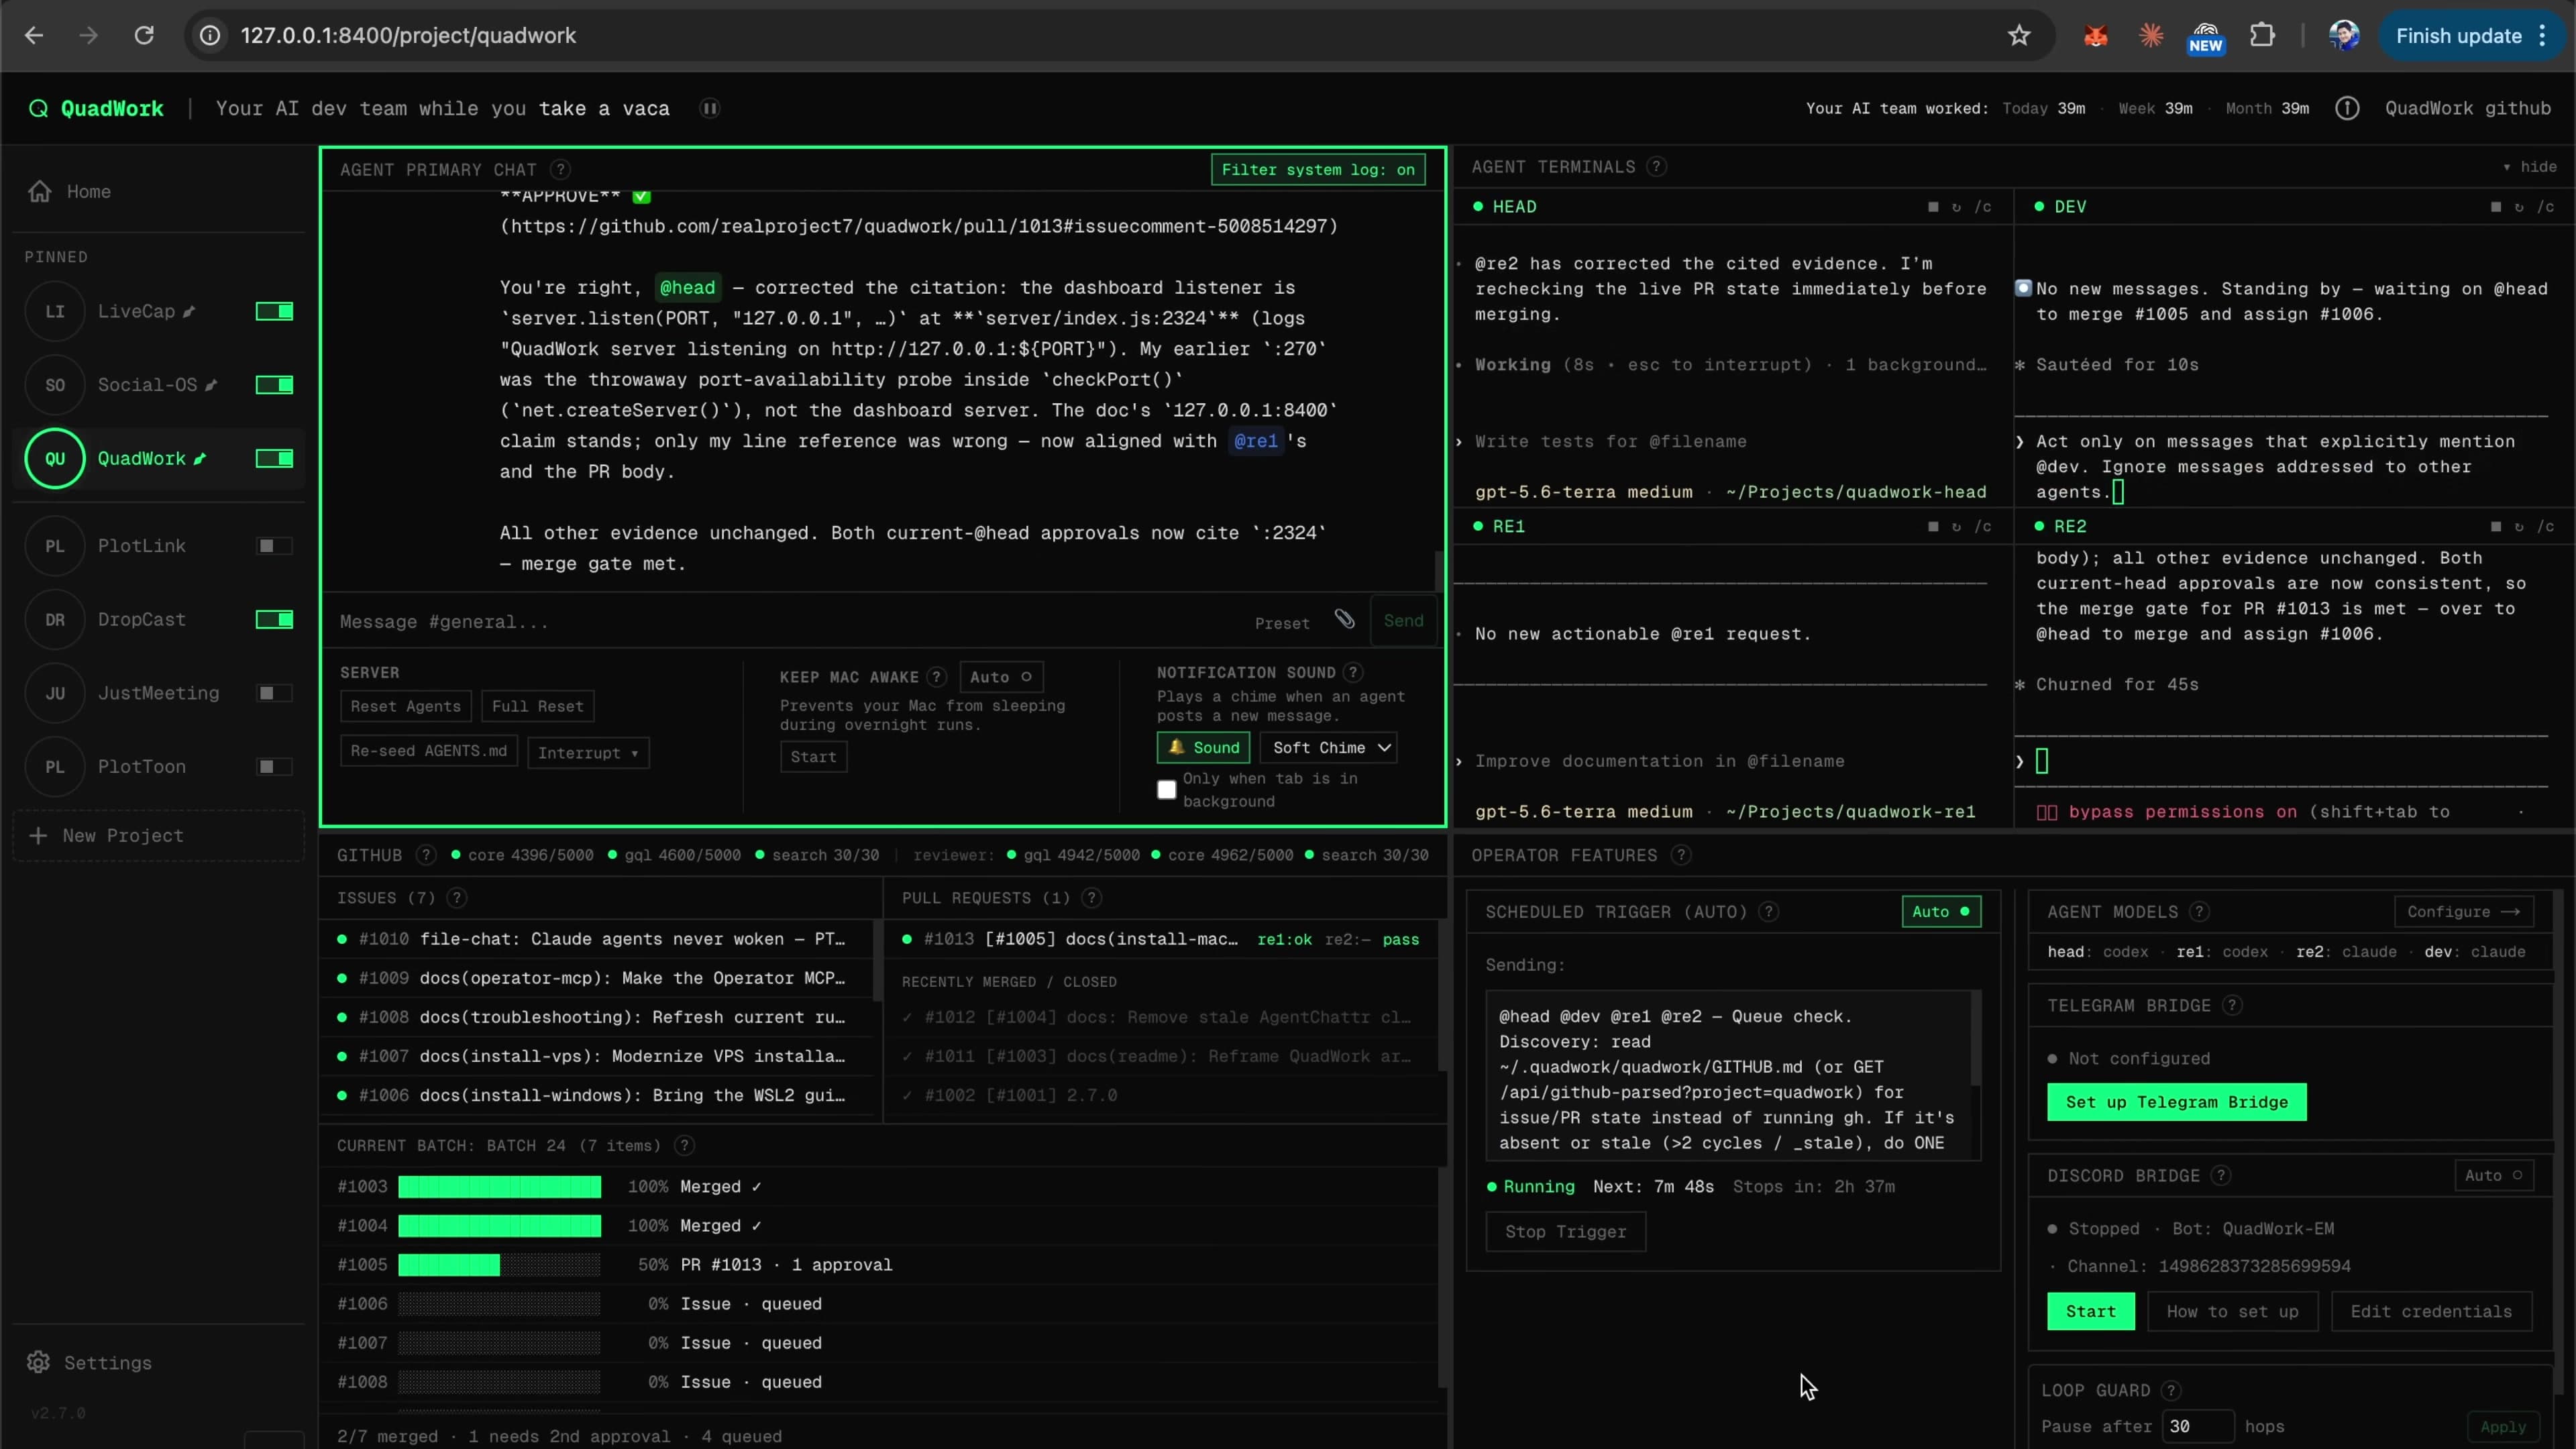This screenshot has height=1449, width=2576.
Task: Open help icon beside Scheduled Trigger
Action: tap(1768, 912)
